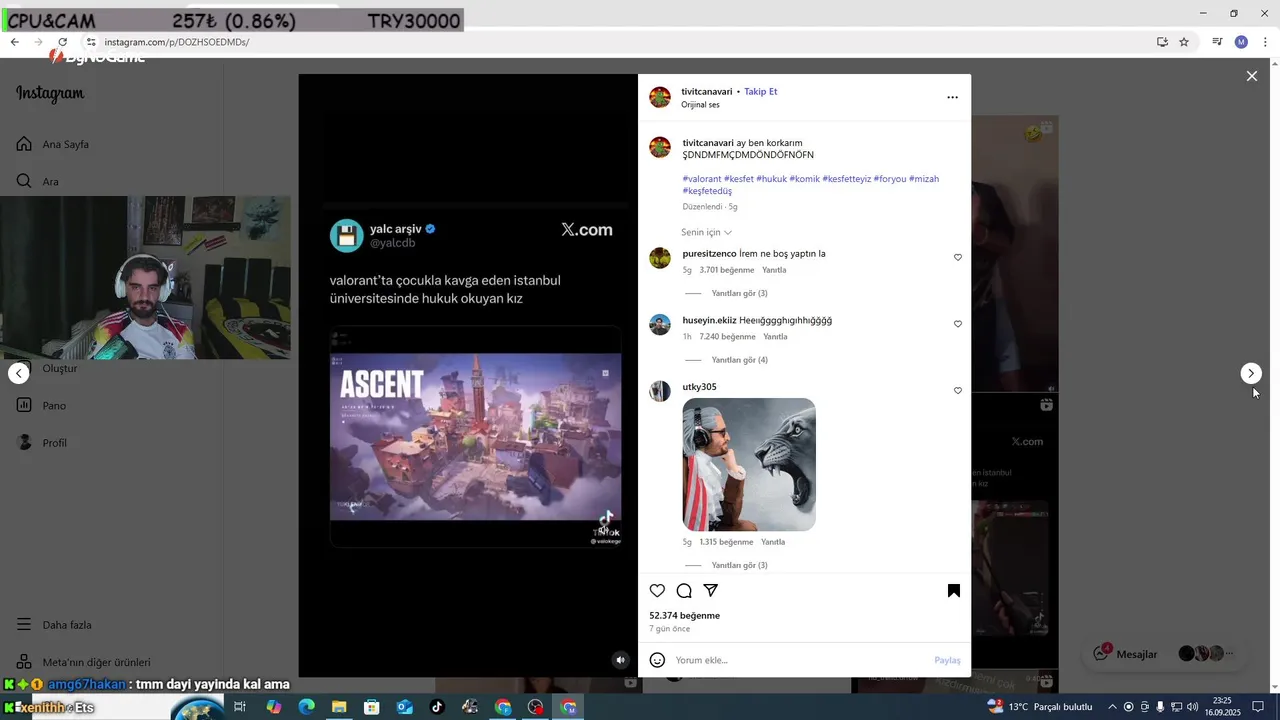
Task: Focus the Yorum ekle comment field
Action: coord(800,660)
